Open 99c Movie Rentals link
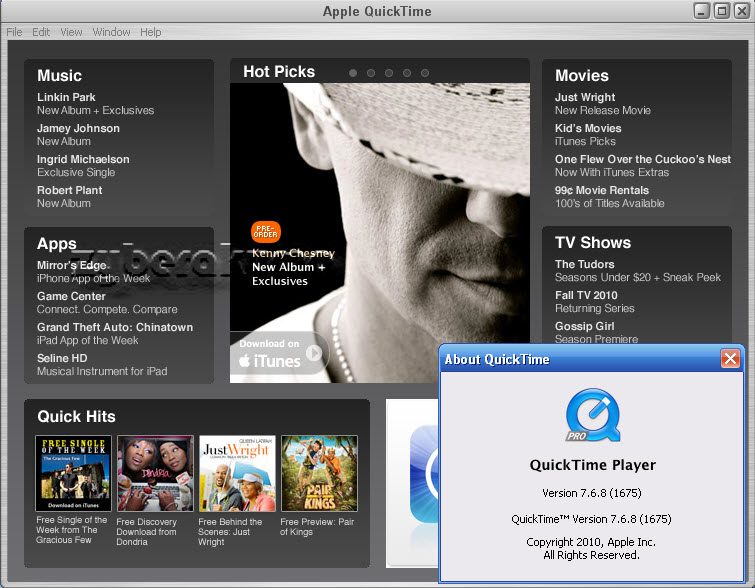 610,196
